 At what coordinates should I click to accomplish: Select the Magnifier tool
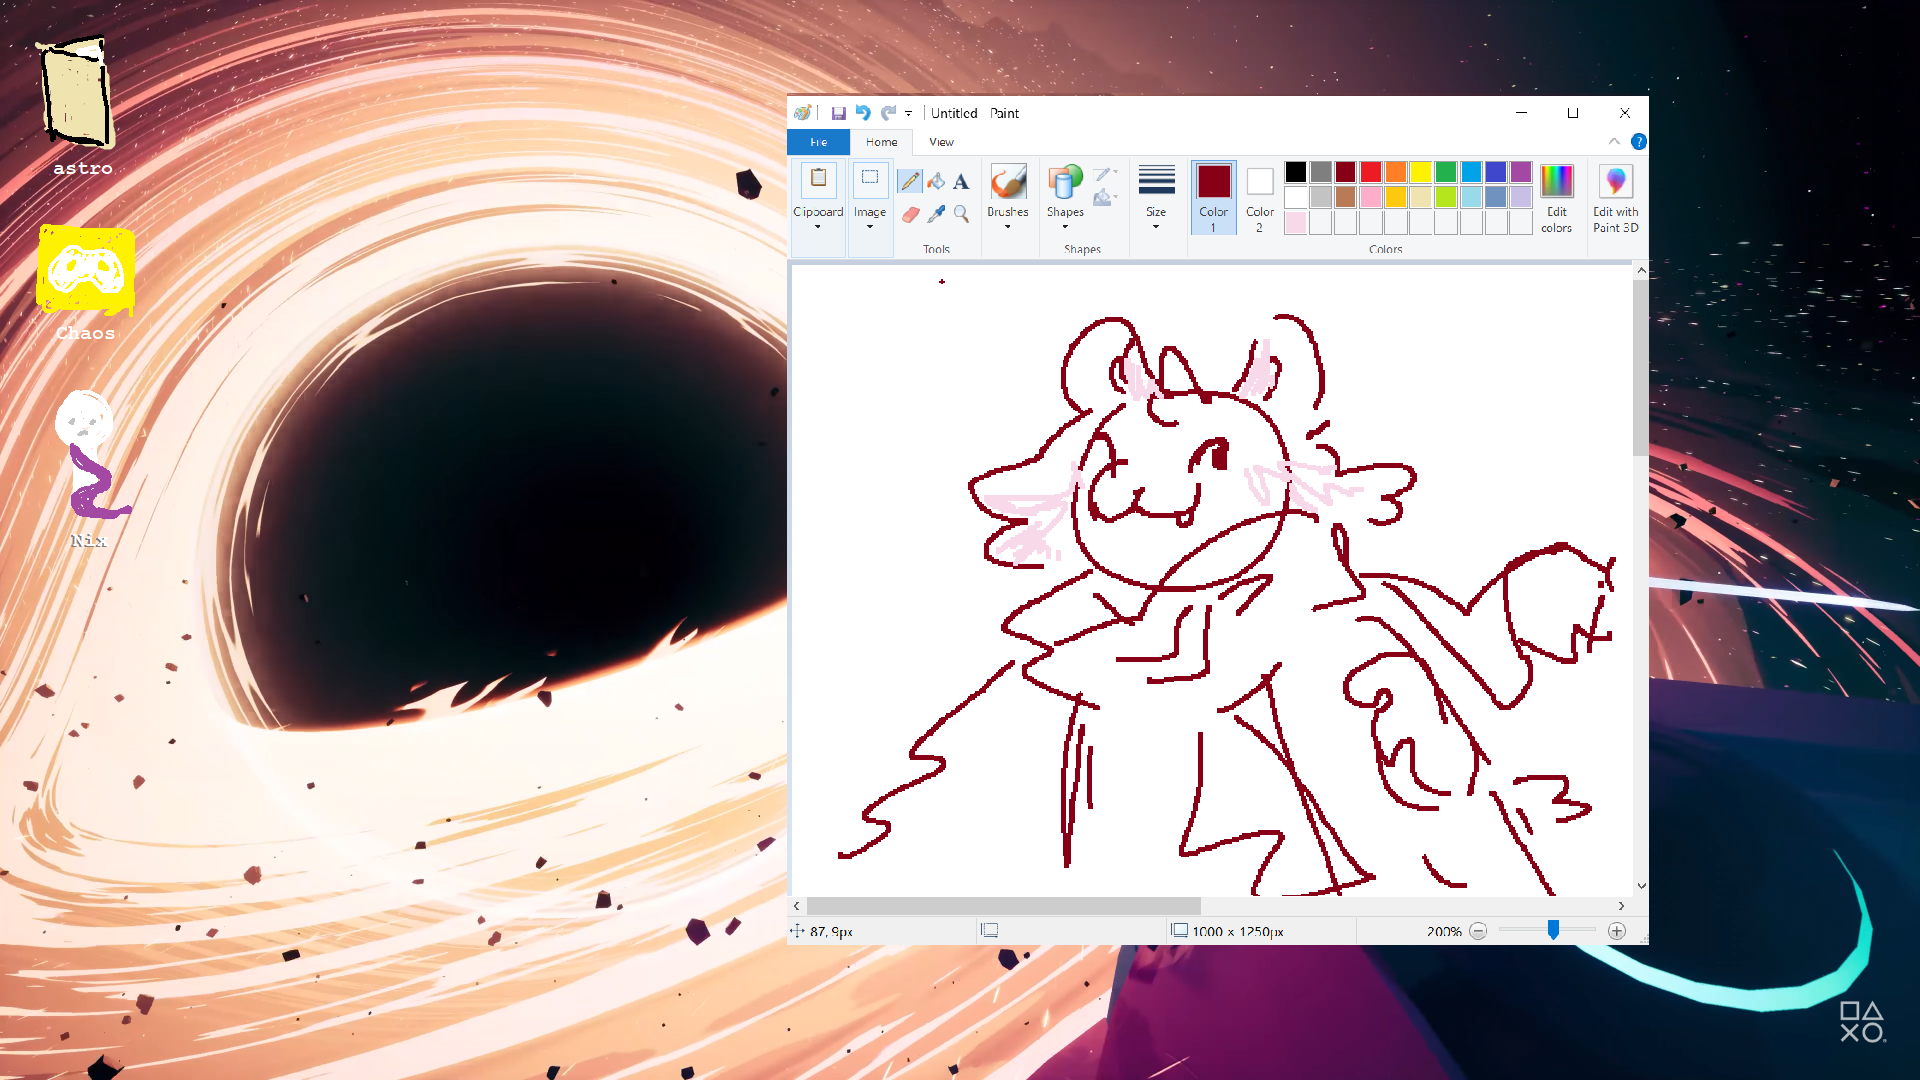(961, 214)
